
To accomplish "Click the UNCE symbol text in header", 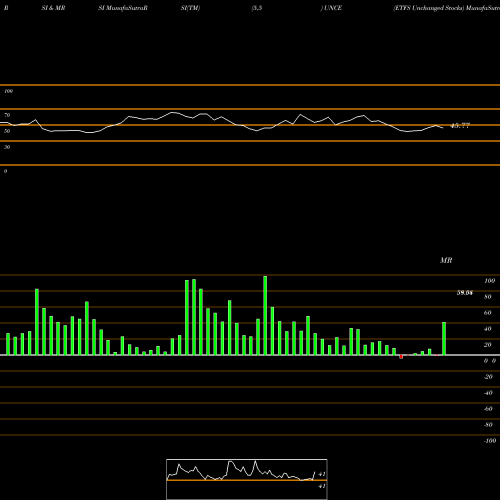I will coord(333,8).
